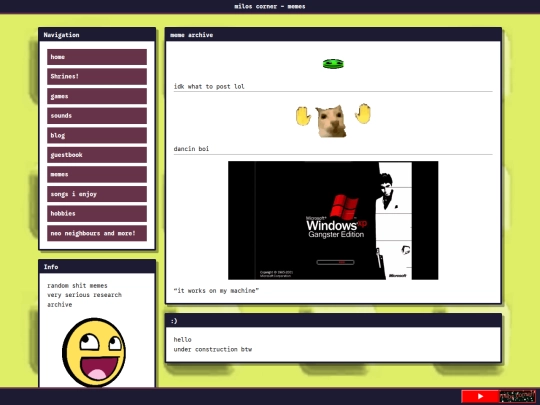Click the awesome smiley face image
The image size is (540, 405).
click(x=94, y=352)
